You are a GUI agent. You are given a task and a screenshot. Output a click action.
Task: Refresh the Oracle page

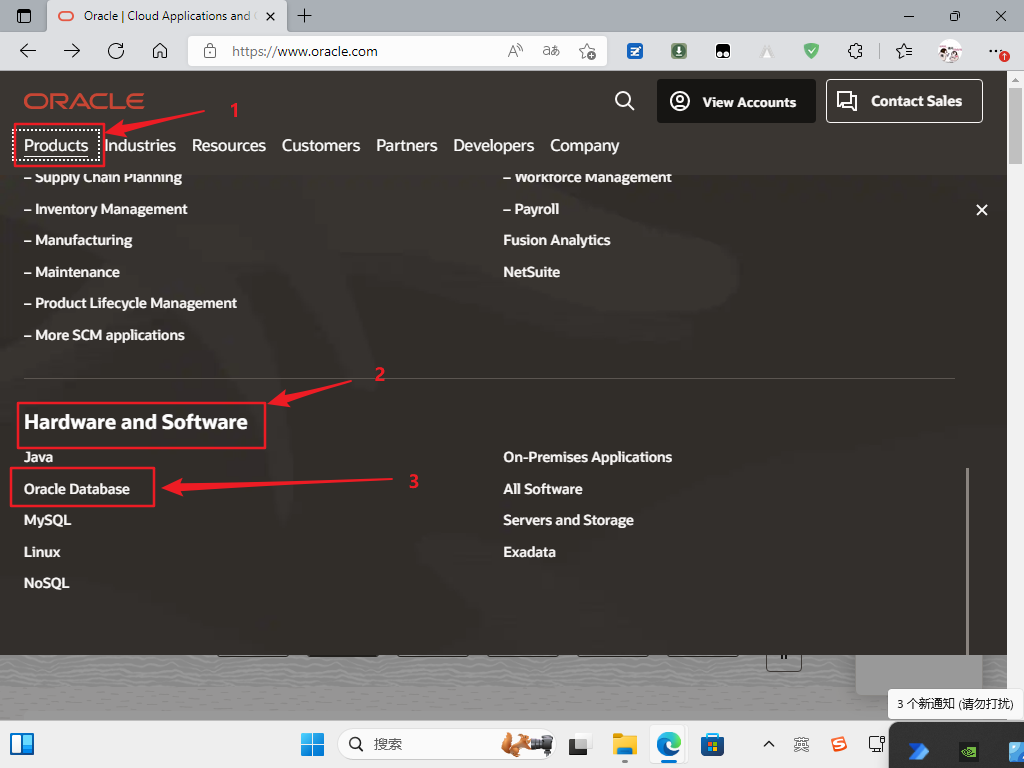click(116, 49)
